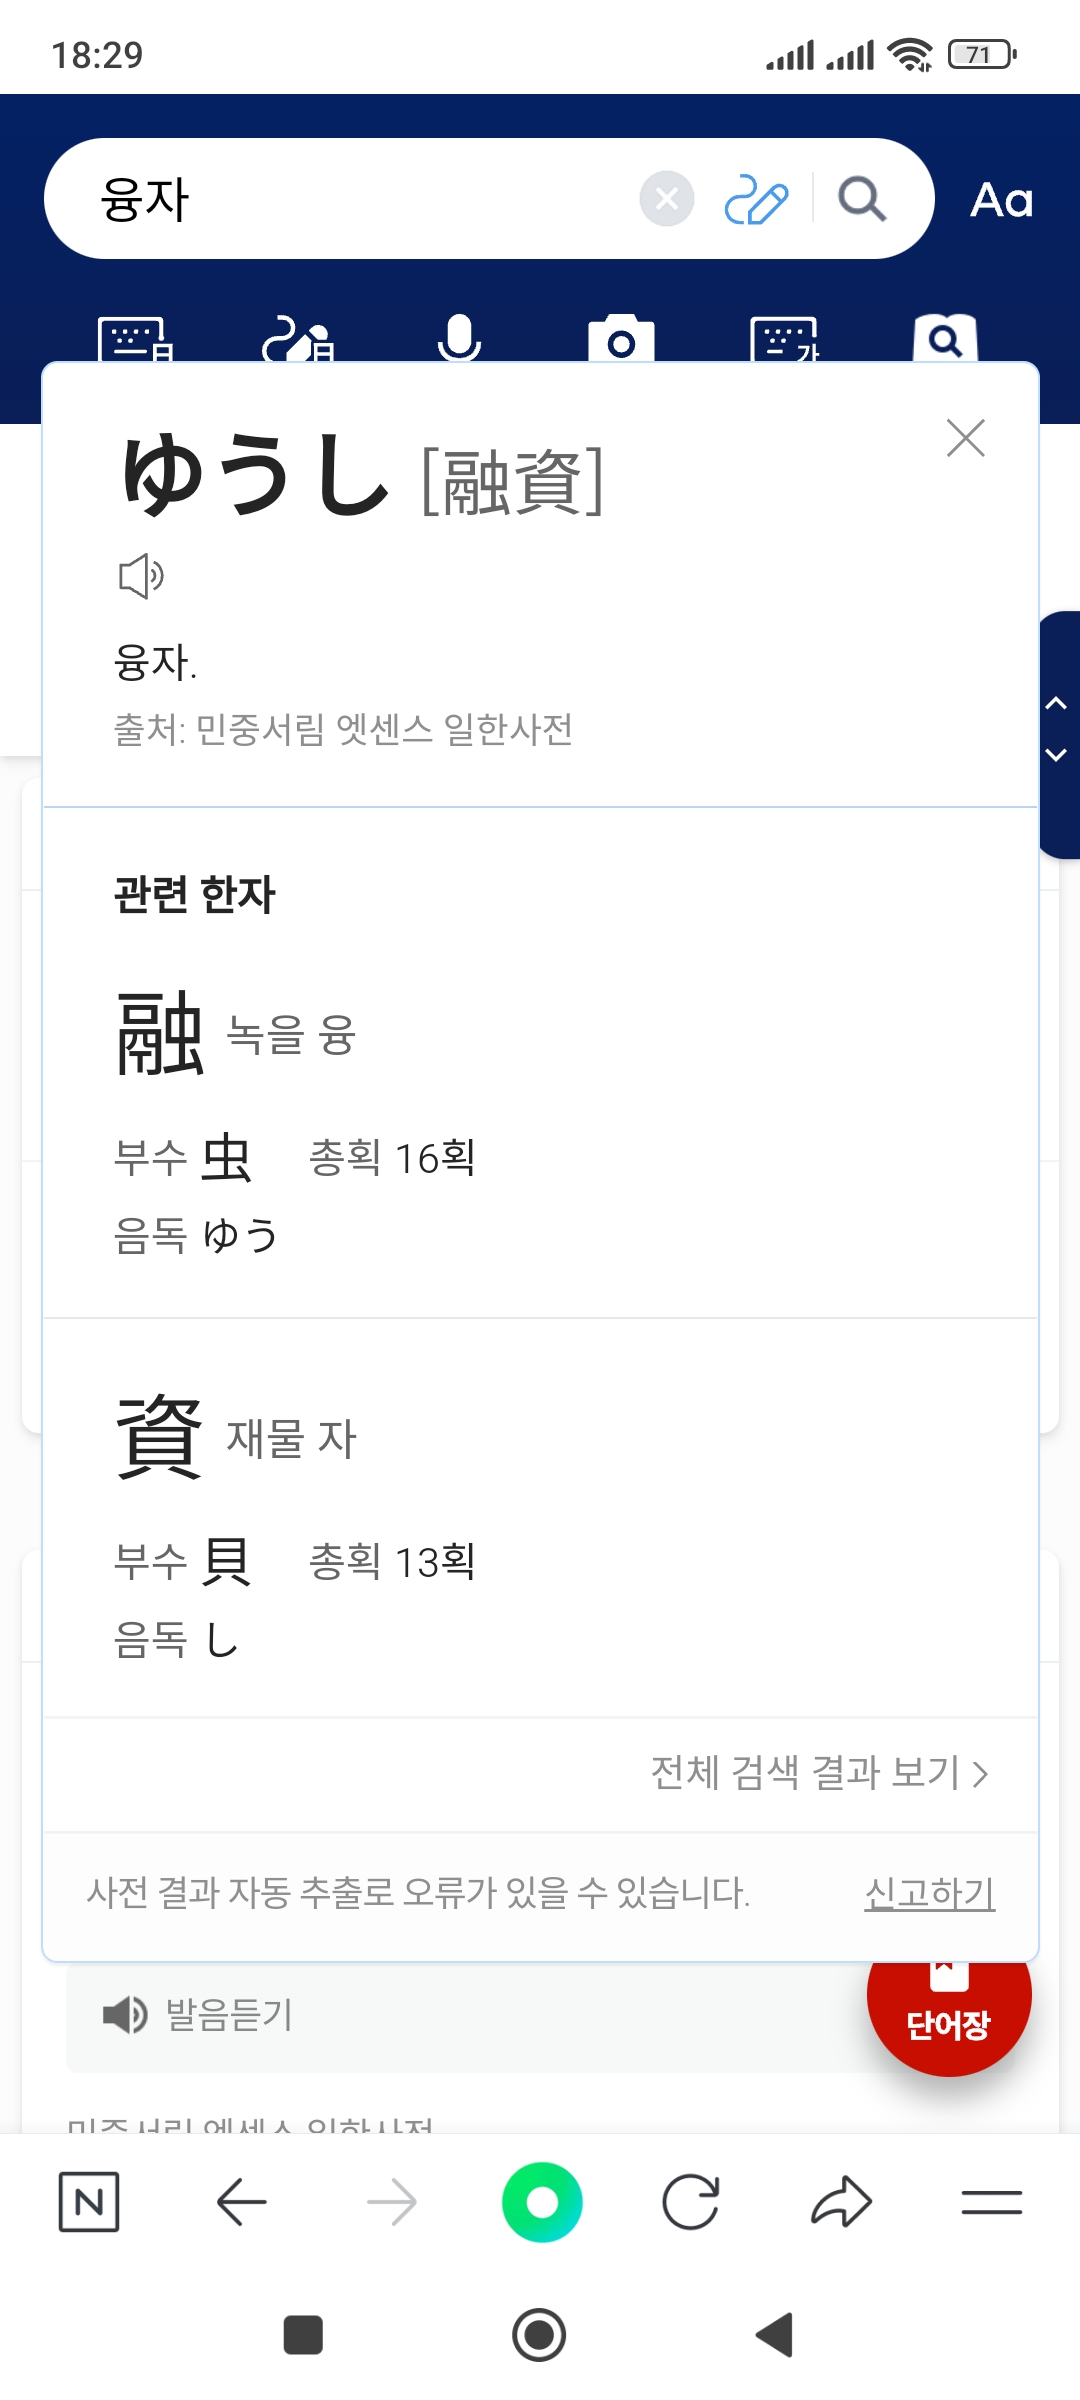Reload the page with the refresh icon

691,2201
